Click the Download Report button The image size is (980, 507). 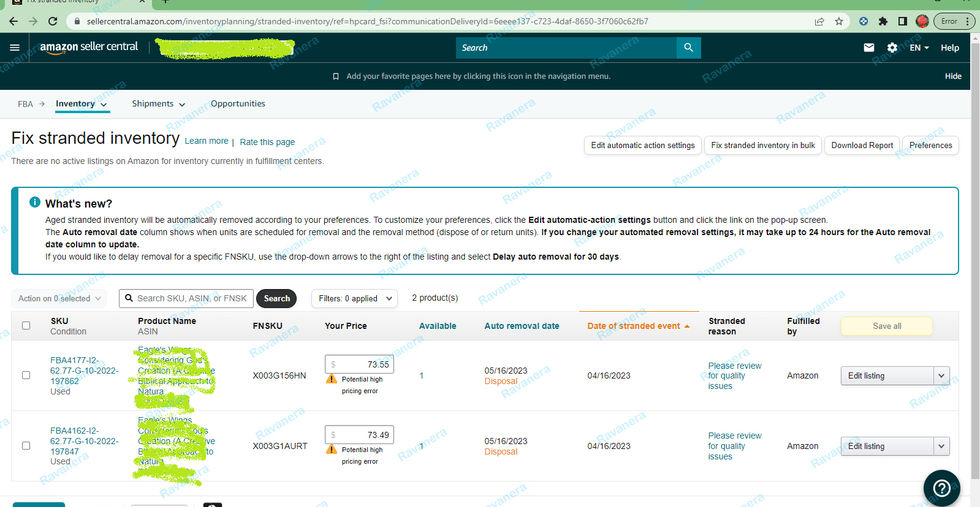pyautogui.click(x=862, y=145)
